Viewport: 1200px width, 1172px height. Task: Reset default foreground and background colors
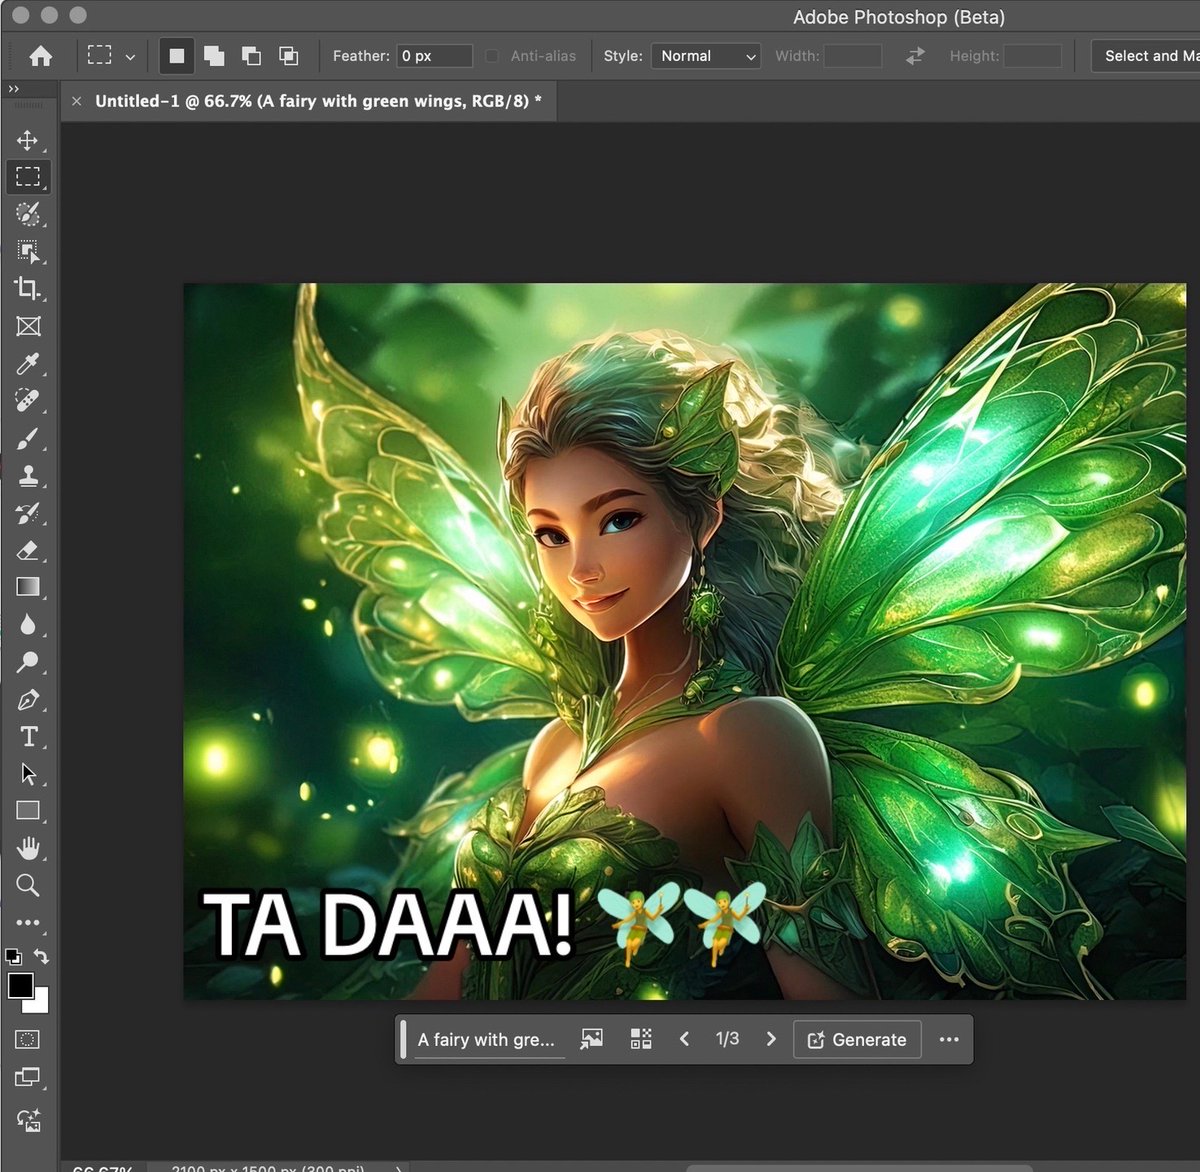click(13, 957)
